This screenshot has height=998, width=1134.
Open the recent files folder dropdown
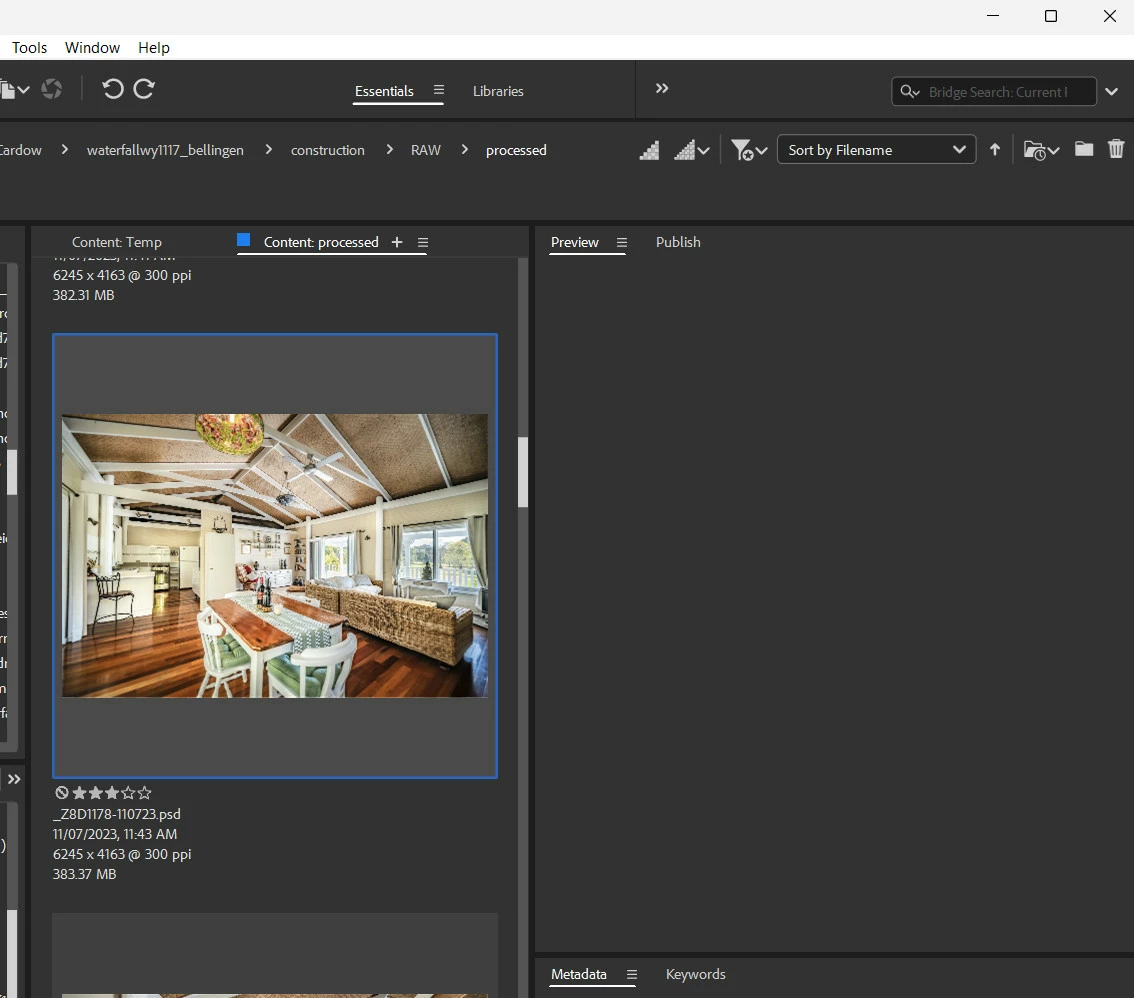[x=1041, y=150]
